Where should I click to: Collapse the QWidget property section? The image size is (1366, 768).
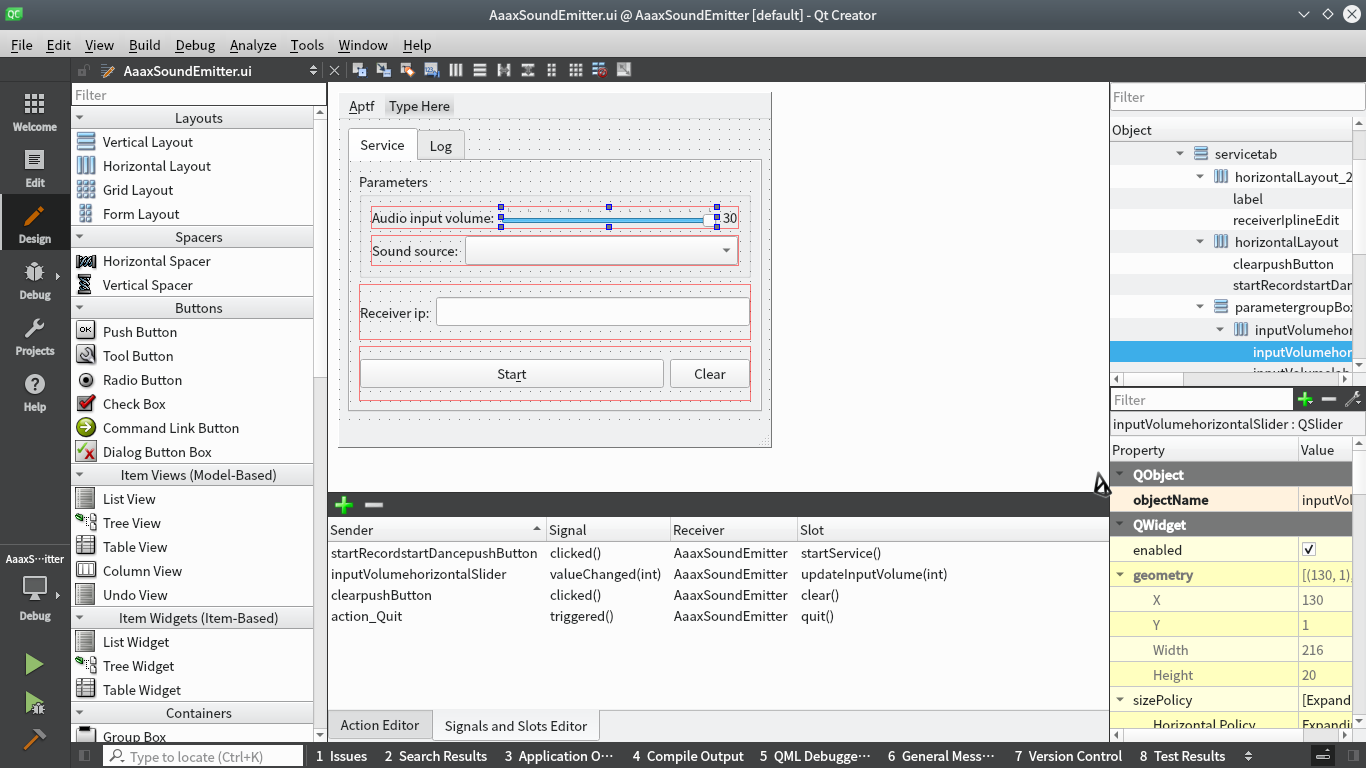point(1119,525)
